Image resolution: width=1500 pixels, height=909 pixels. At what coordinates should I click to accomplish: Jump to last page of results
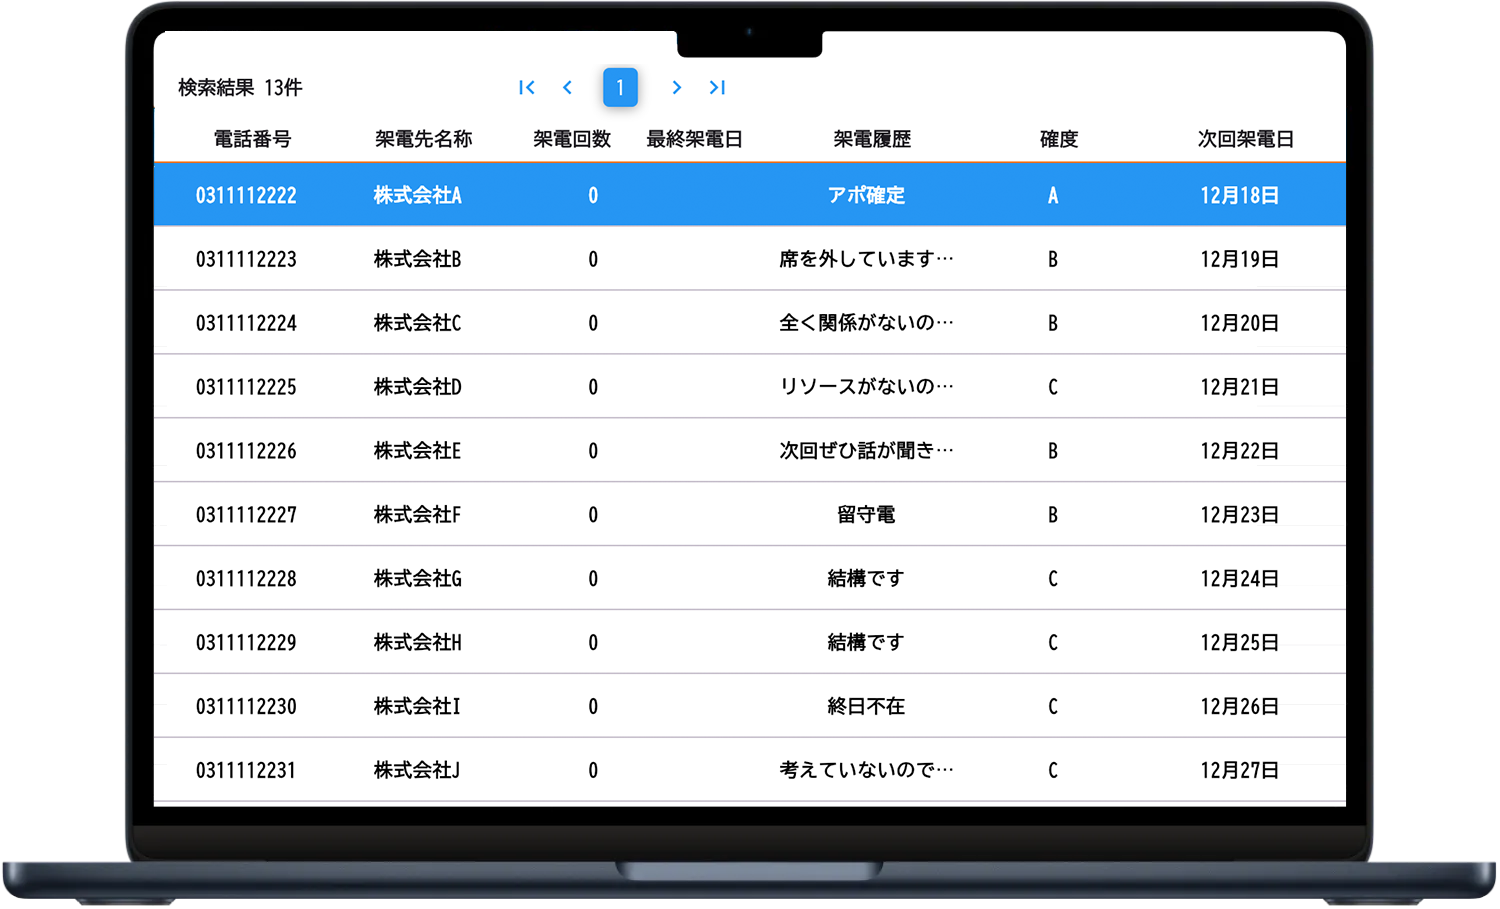[x=717, y=88]
